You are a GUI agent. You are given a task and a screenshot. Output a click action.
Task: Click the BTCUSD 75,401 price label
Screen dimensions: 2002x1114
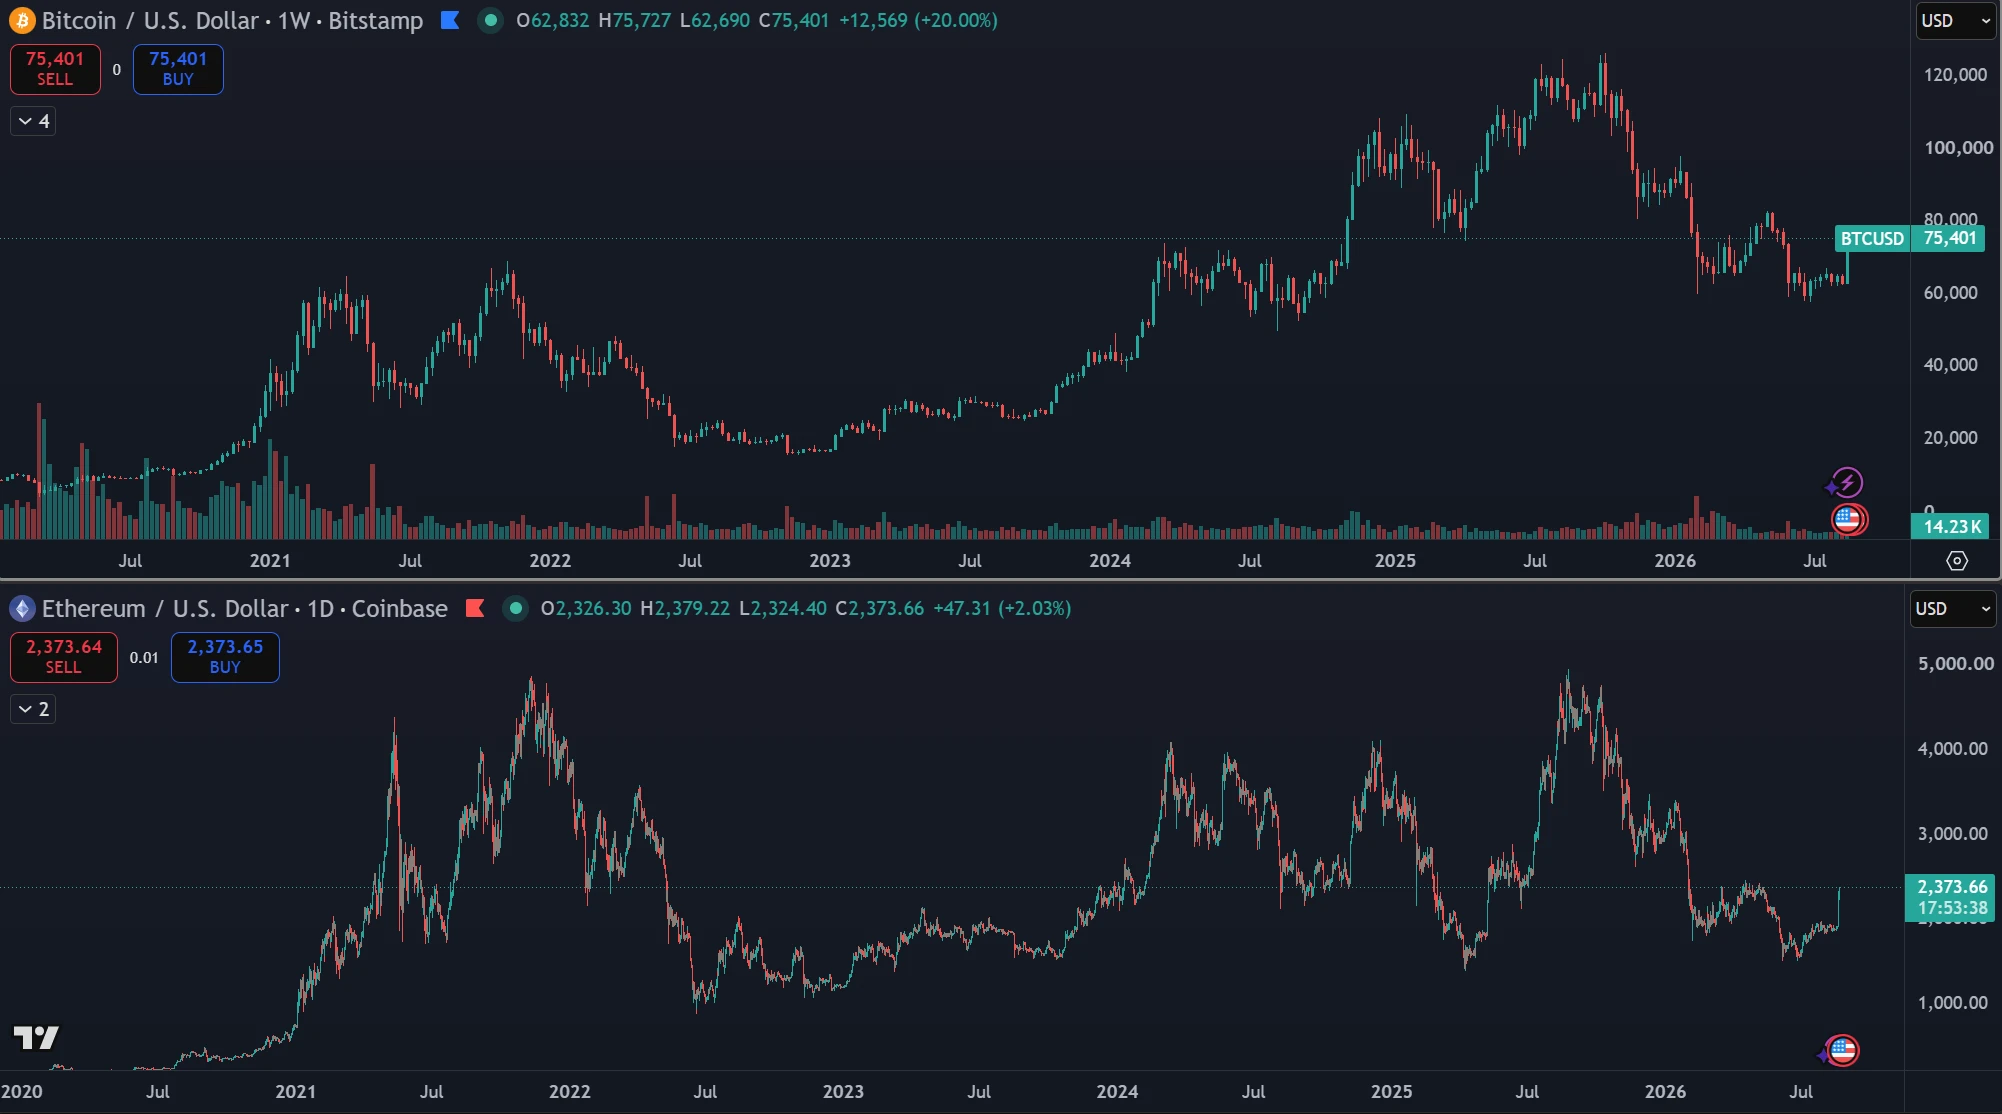[1909, 238]
